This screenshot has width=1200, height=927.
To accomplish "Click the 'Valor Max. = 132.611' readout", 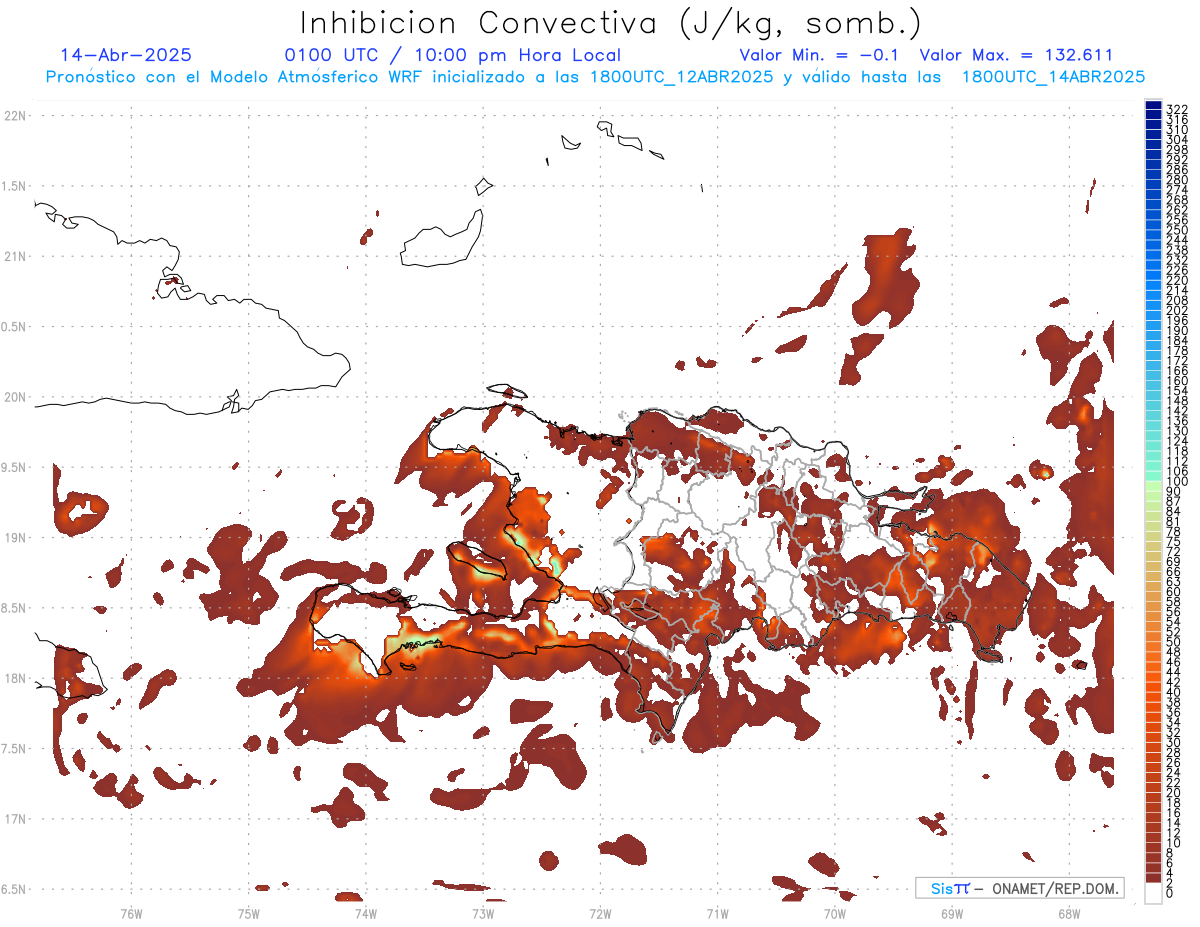I will tap(1016, 55).
